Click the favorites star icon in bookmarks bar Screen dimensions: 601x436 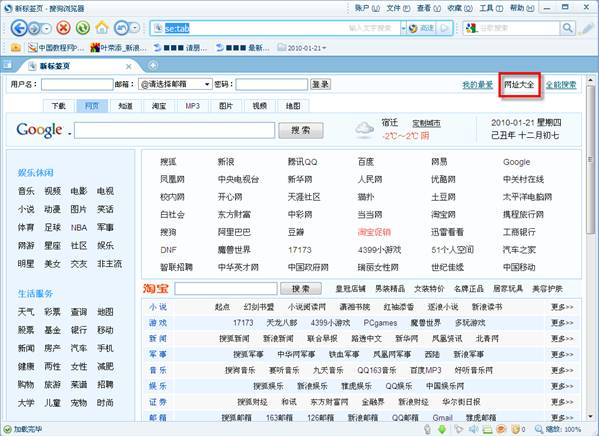coord(17,47)
